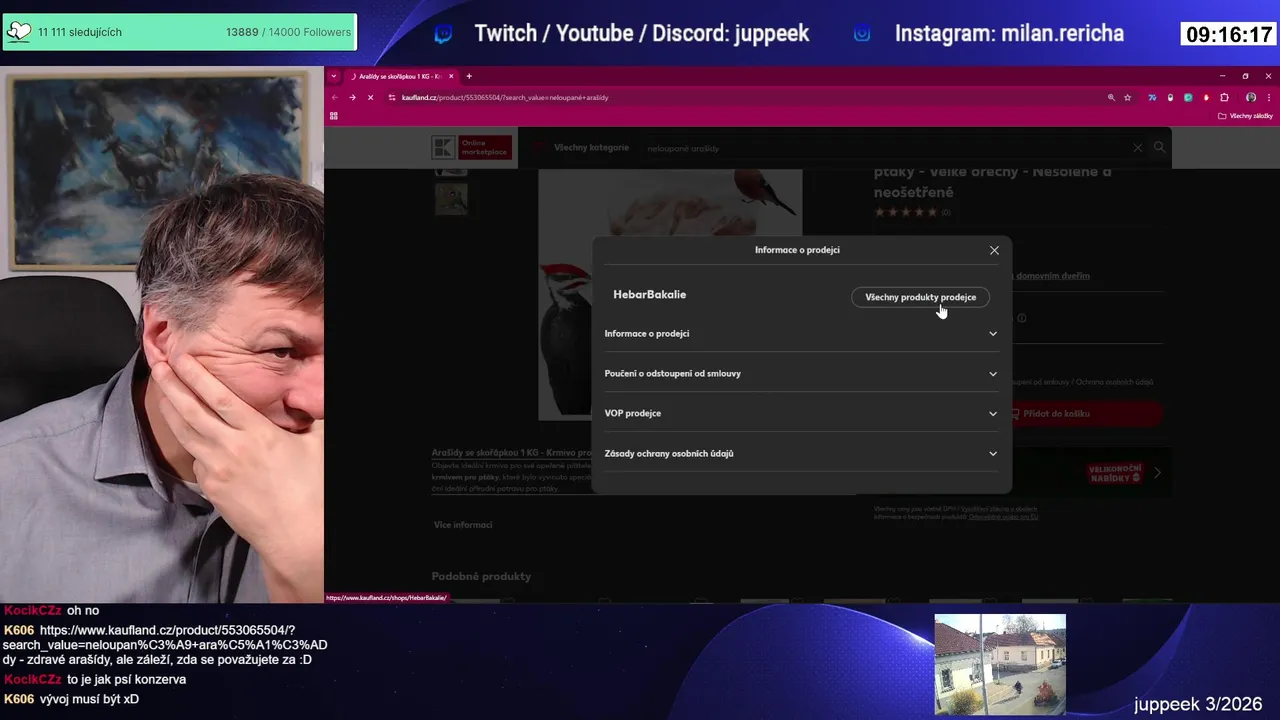Expand the VOP prodejce section
Screen dimensions: 1280x720
pos(801,413)
